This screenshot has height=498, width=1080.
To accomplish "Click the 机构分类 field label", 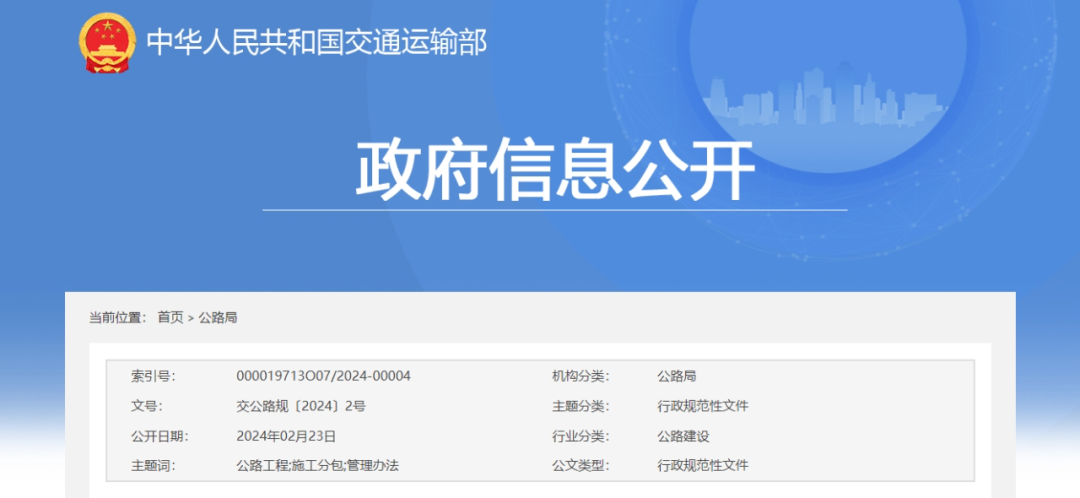I will pos(581,376).
